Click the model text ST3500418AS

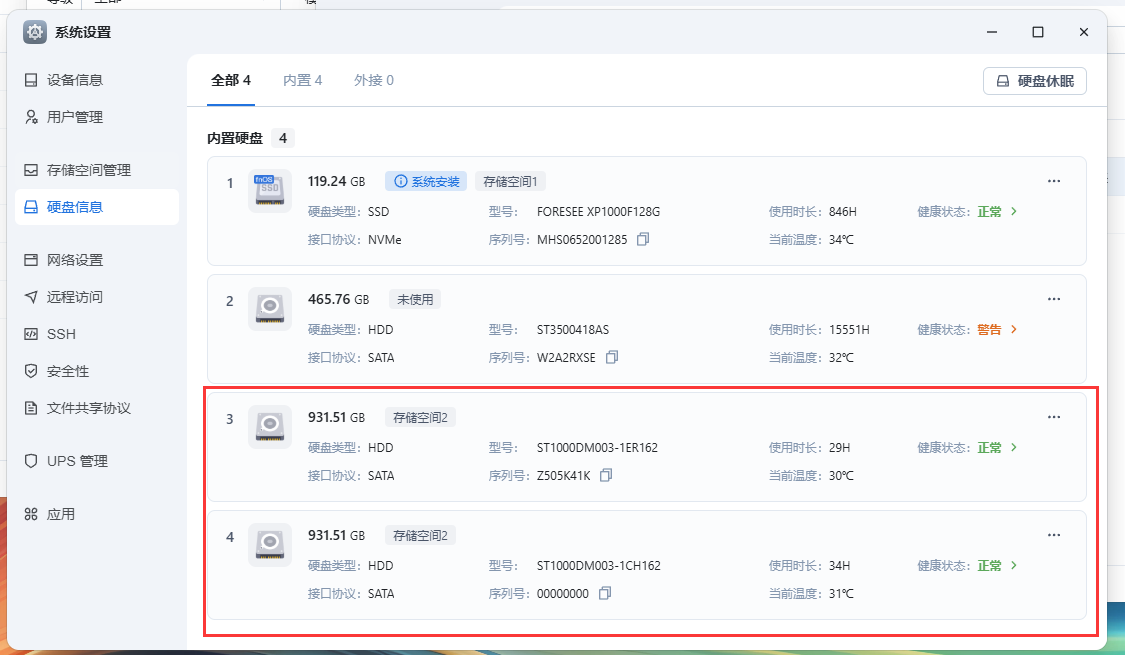pos(573,329)
